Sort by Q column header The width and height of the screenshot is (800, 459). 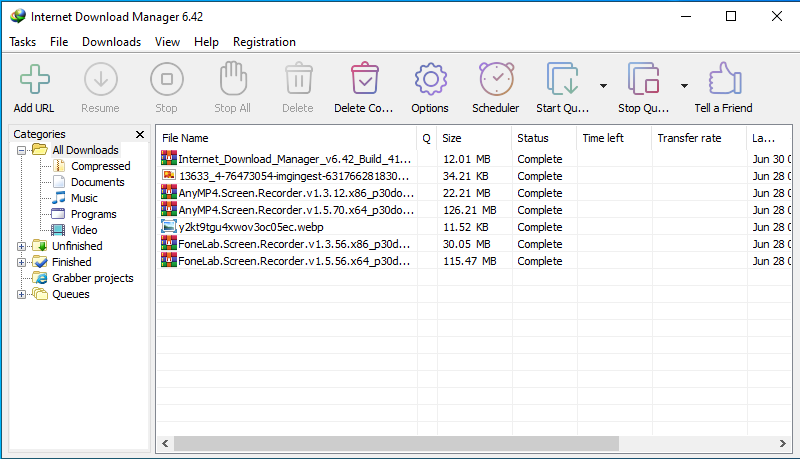click(x=427, y=138)
